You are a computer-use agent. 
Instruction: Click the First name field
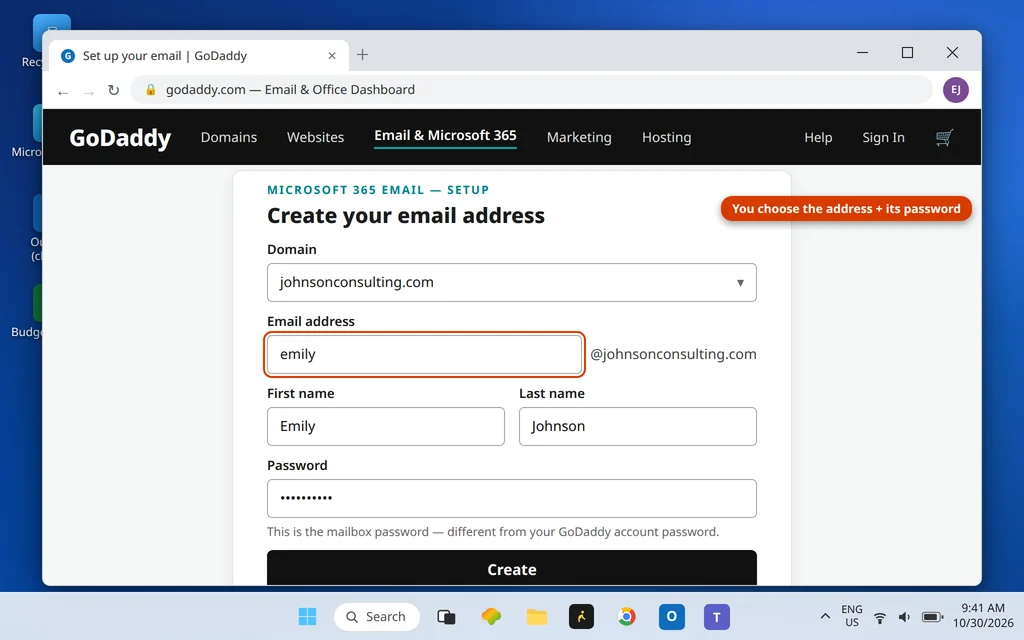385,426
